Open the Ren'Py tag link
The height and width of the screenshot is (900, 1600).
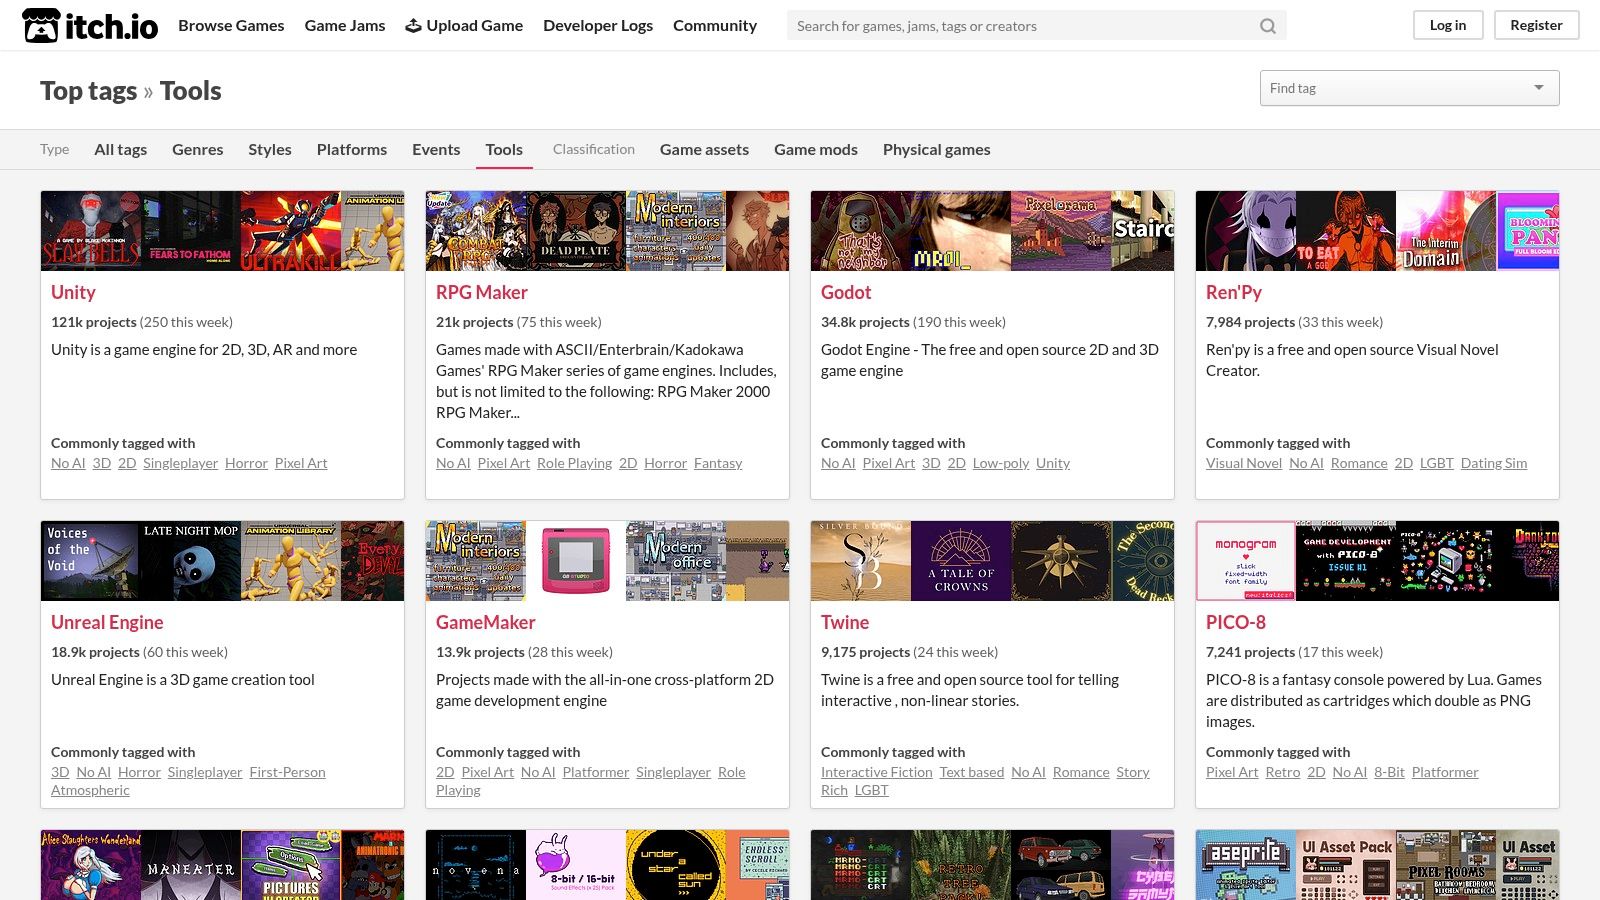(1234, 292)
